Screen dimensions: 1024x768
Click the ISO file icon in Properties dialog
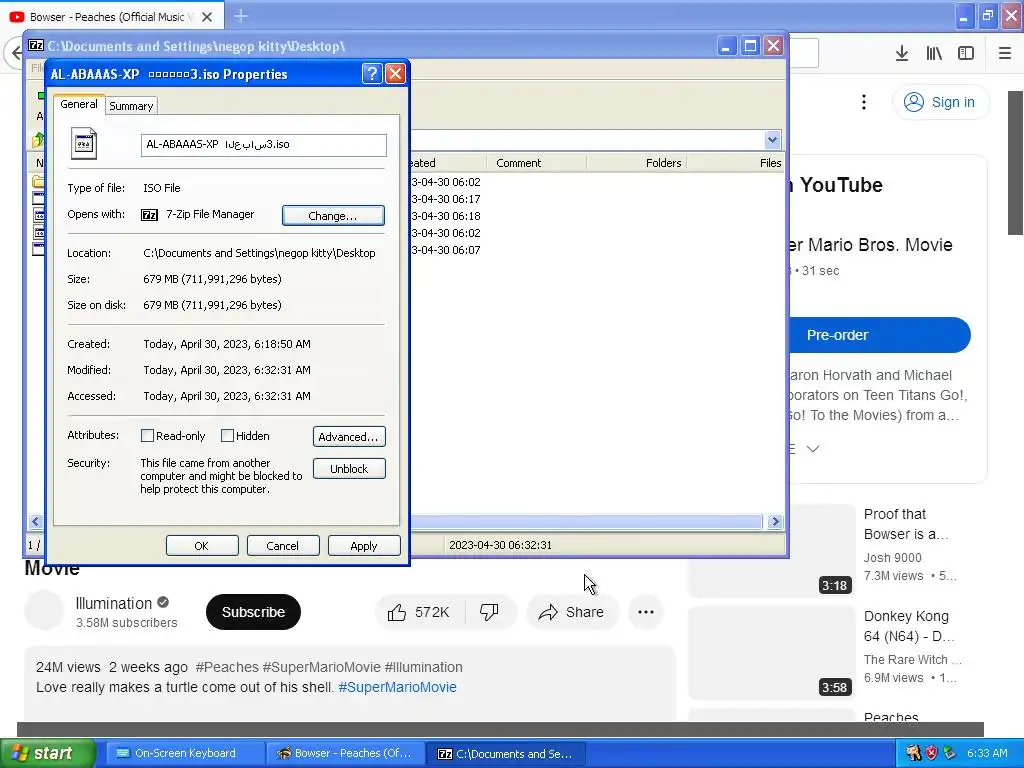[84, 144]
